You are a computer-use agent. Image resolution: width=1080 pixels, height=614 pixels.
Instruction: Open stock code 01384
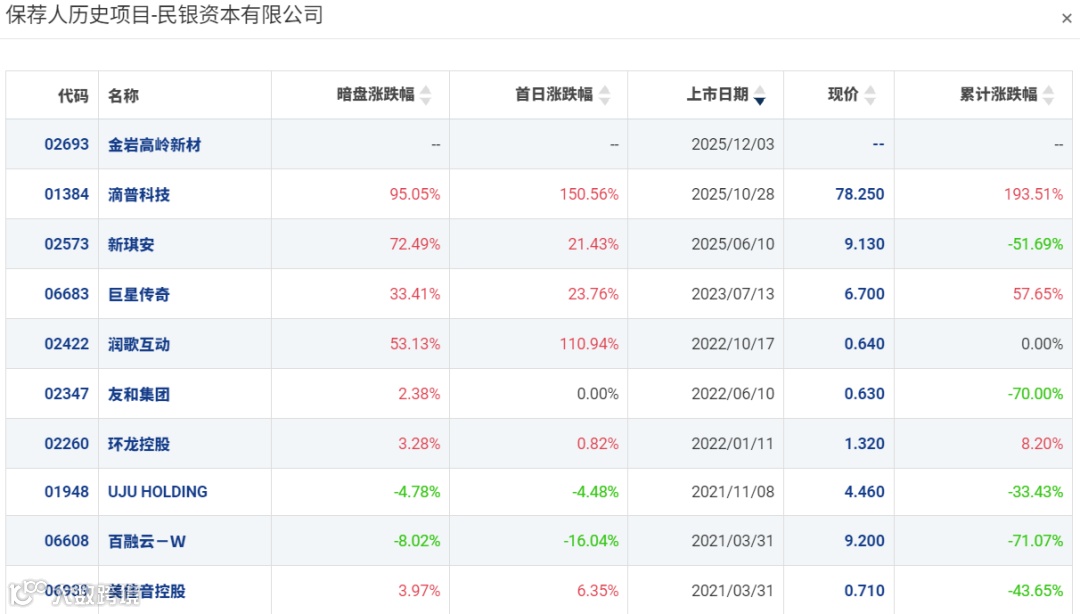(67, 194)
